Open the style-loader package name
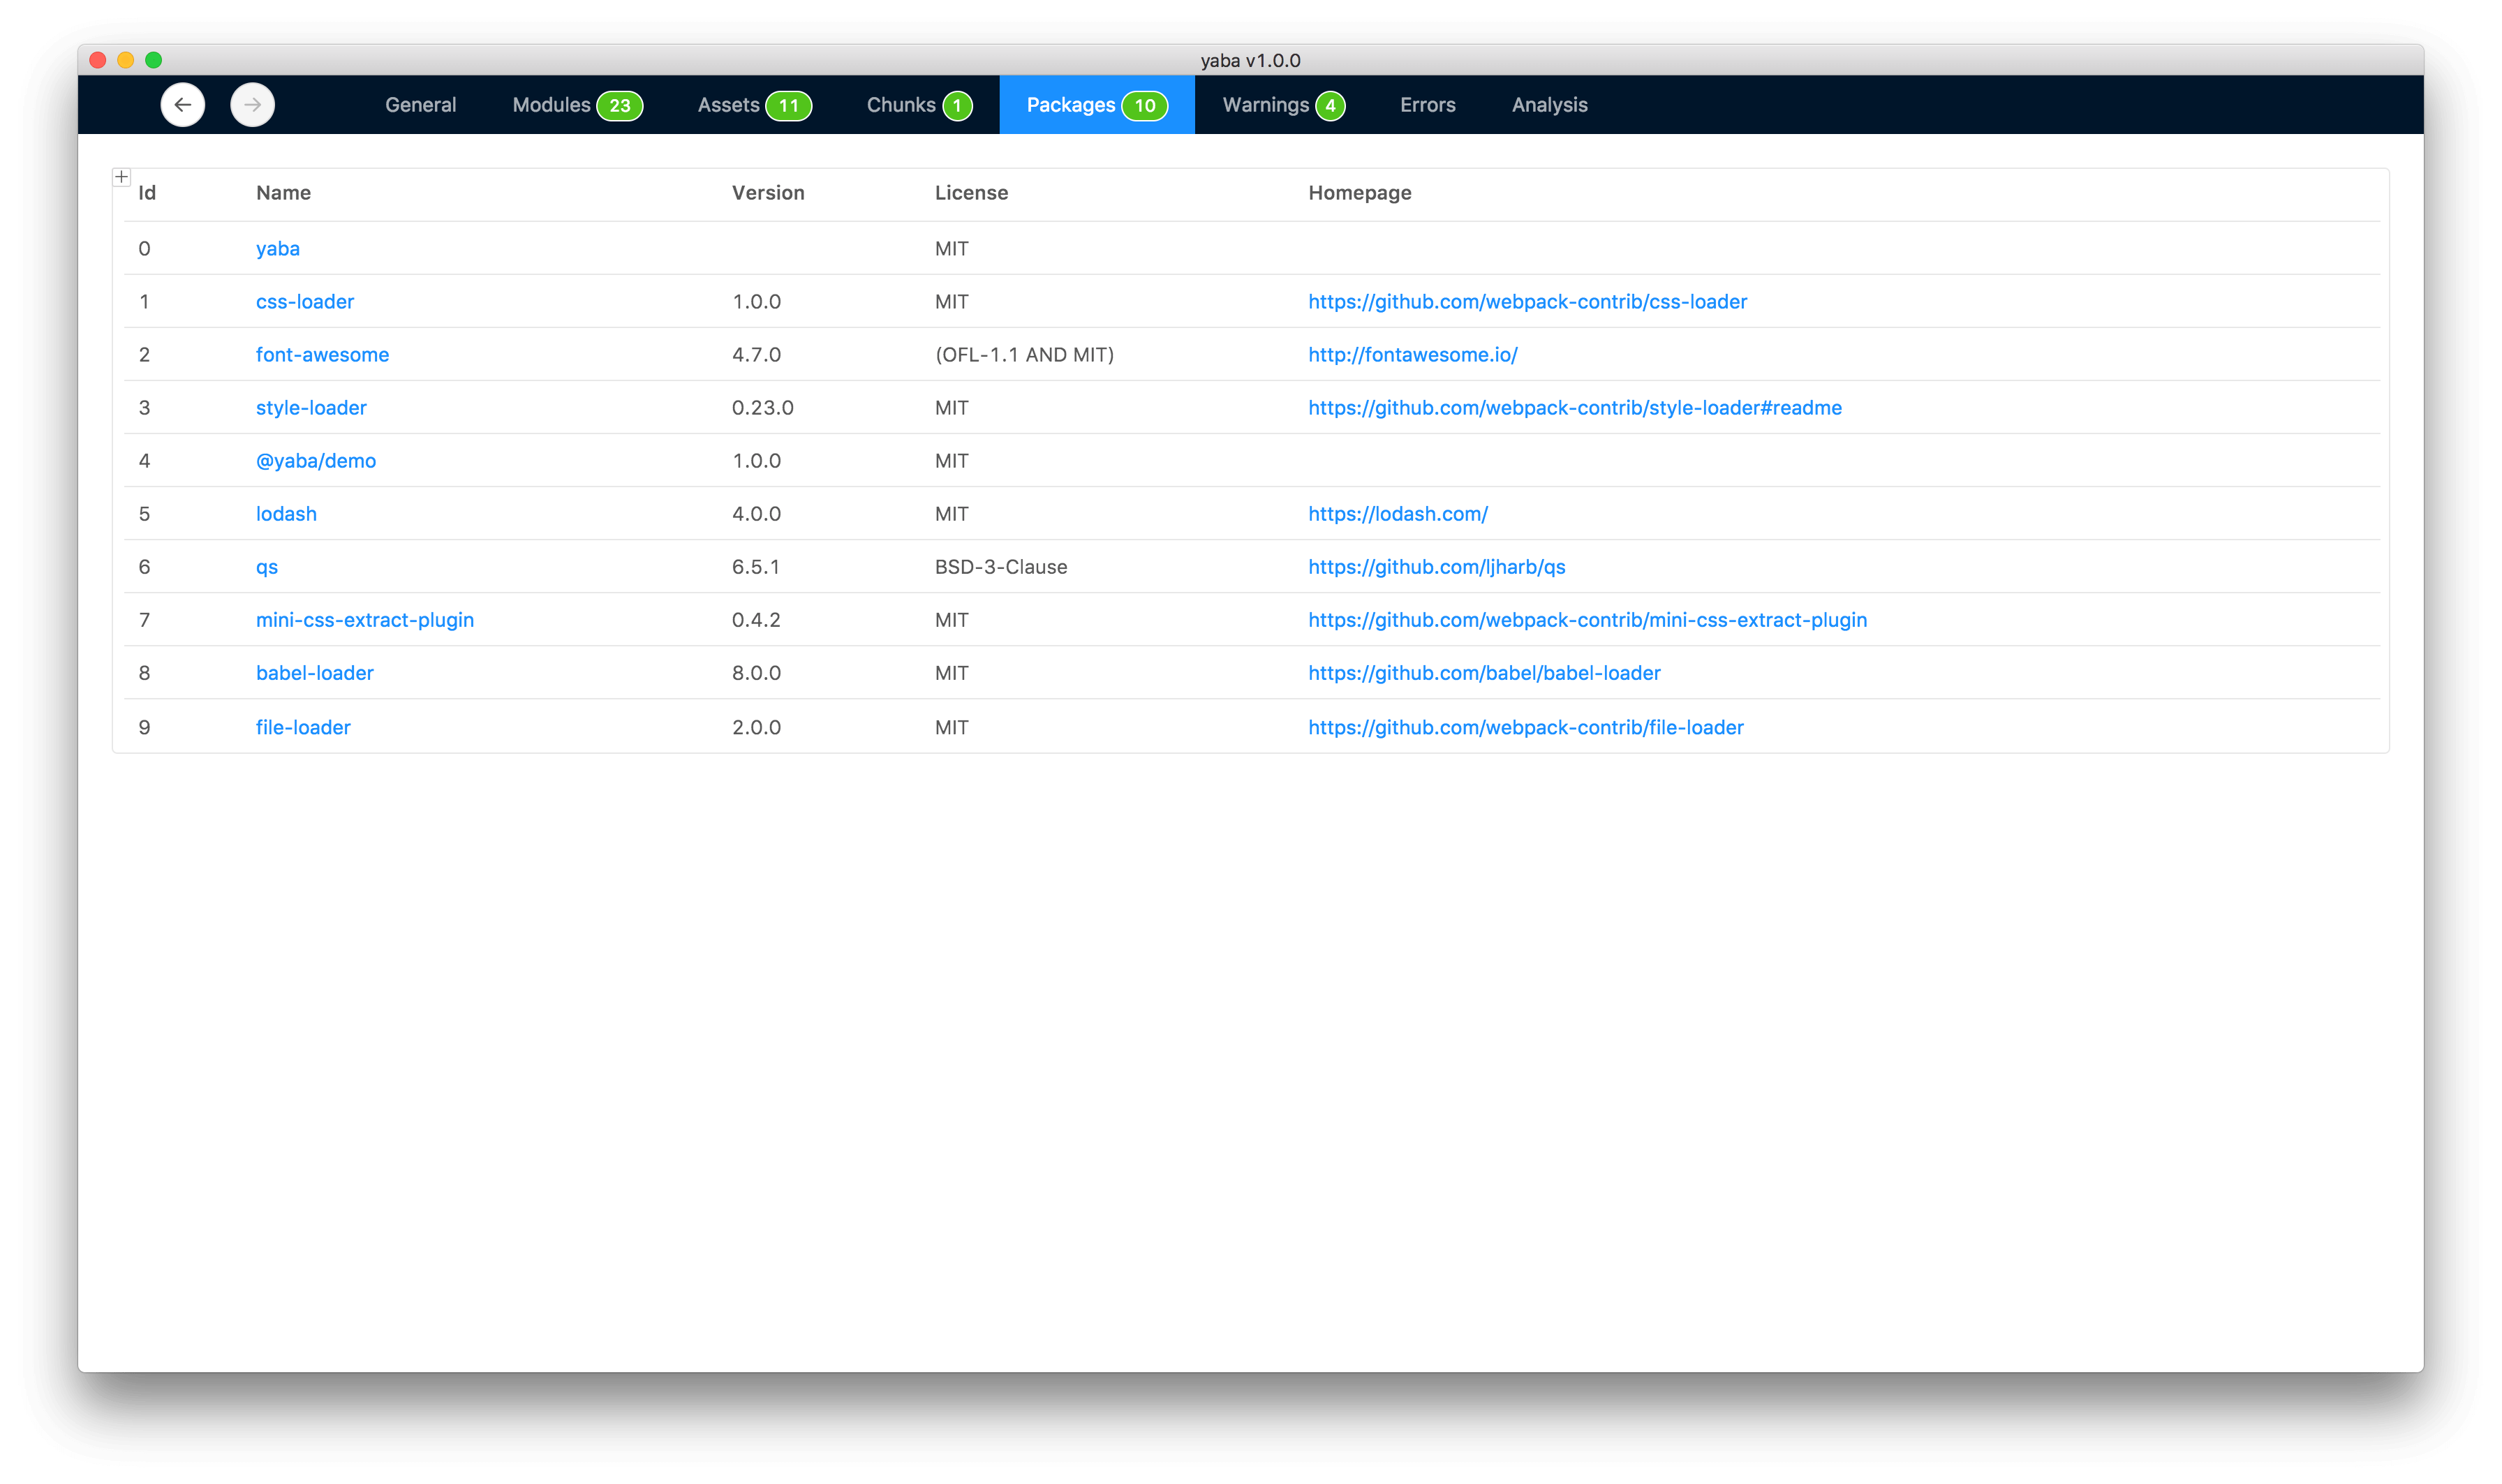 311,407
